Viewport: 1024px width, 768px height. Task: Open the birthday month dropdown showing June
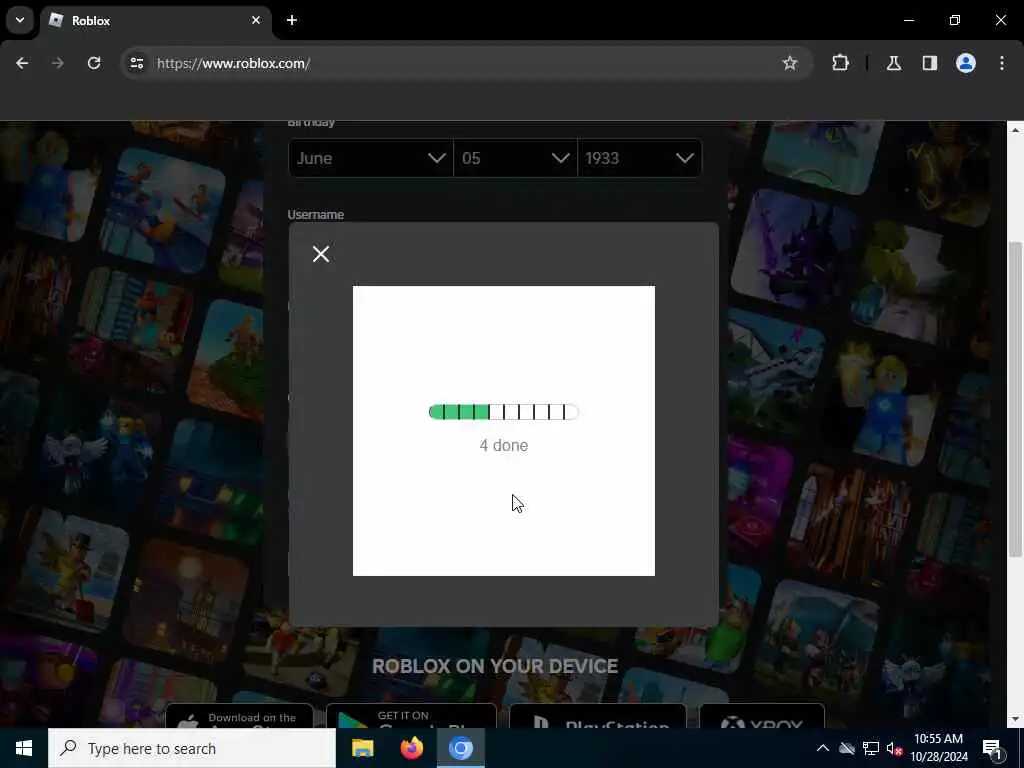point(370,158)
